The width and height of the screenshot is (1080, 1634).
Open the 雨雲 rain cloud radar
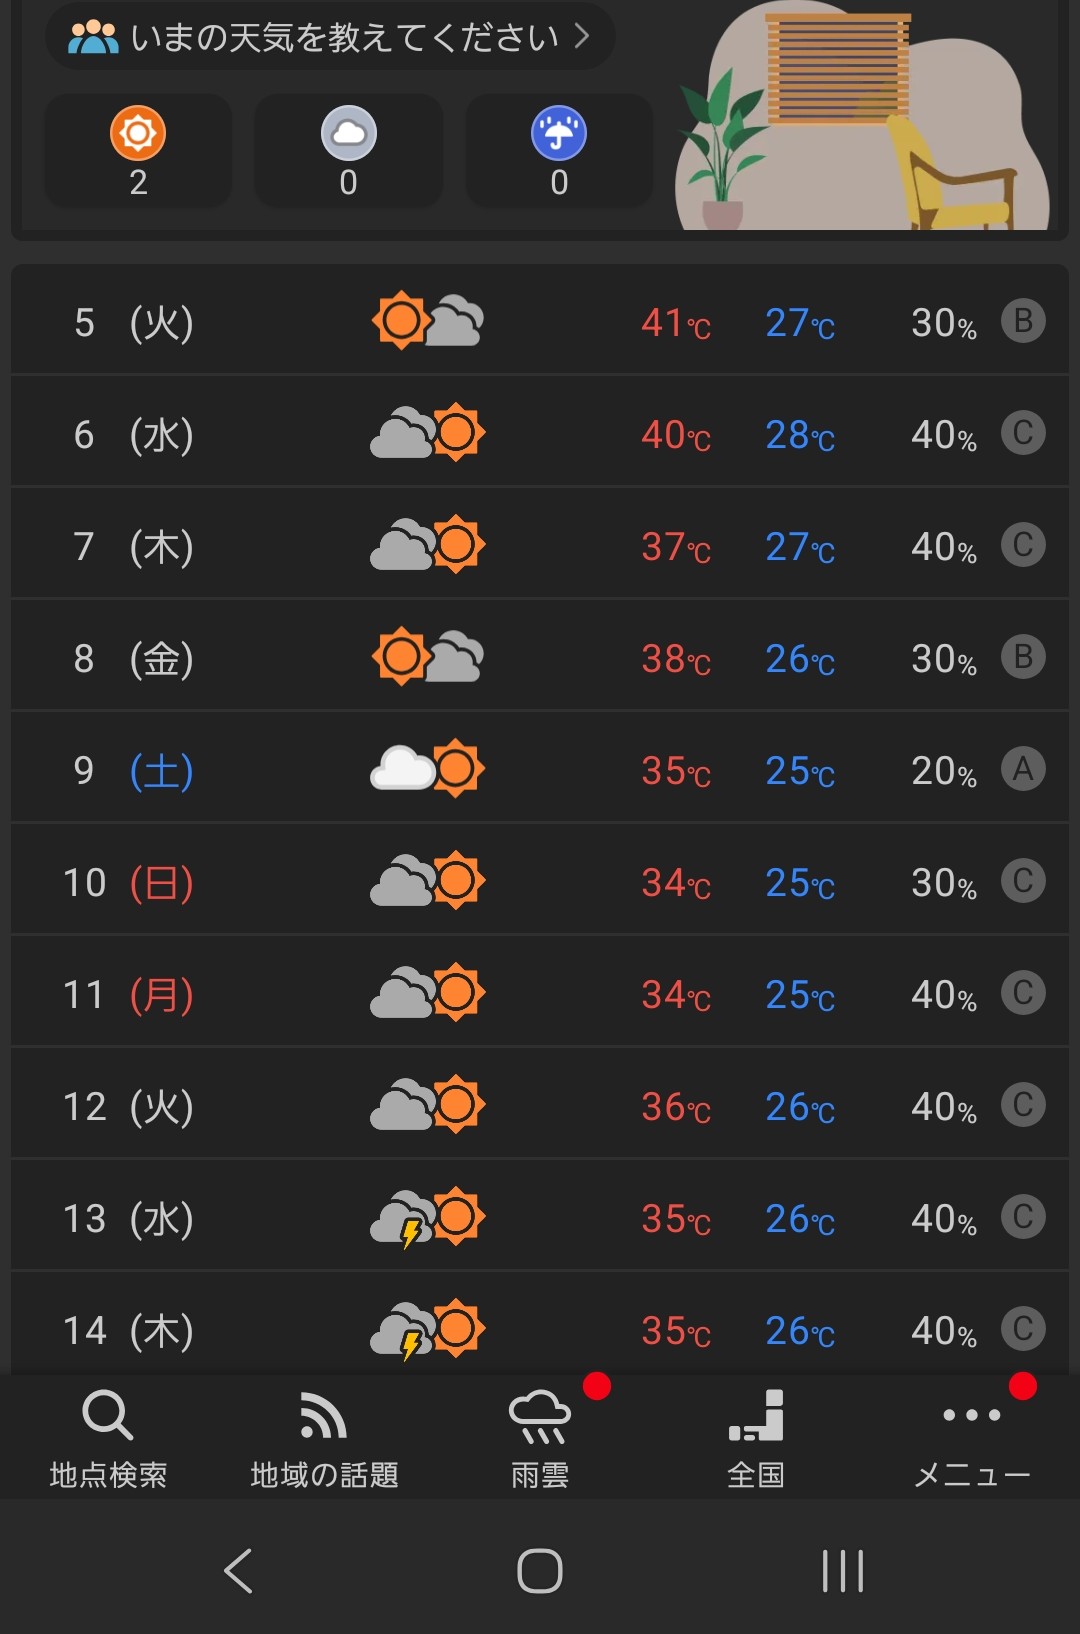pos(540,1437)
